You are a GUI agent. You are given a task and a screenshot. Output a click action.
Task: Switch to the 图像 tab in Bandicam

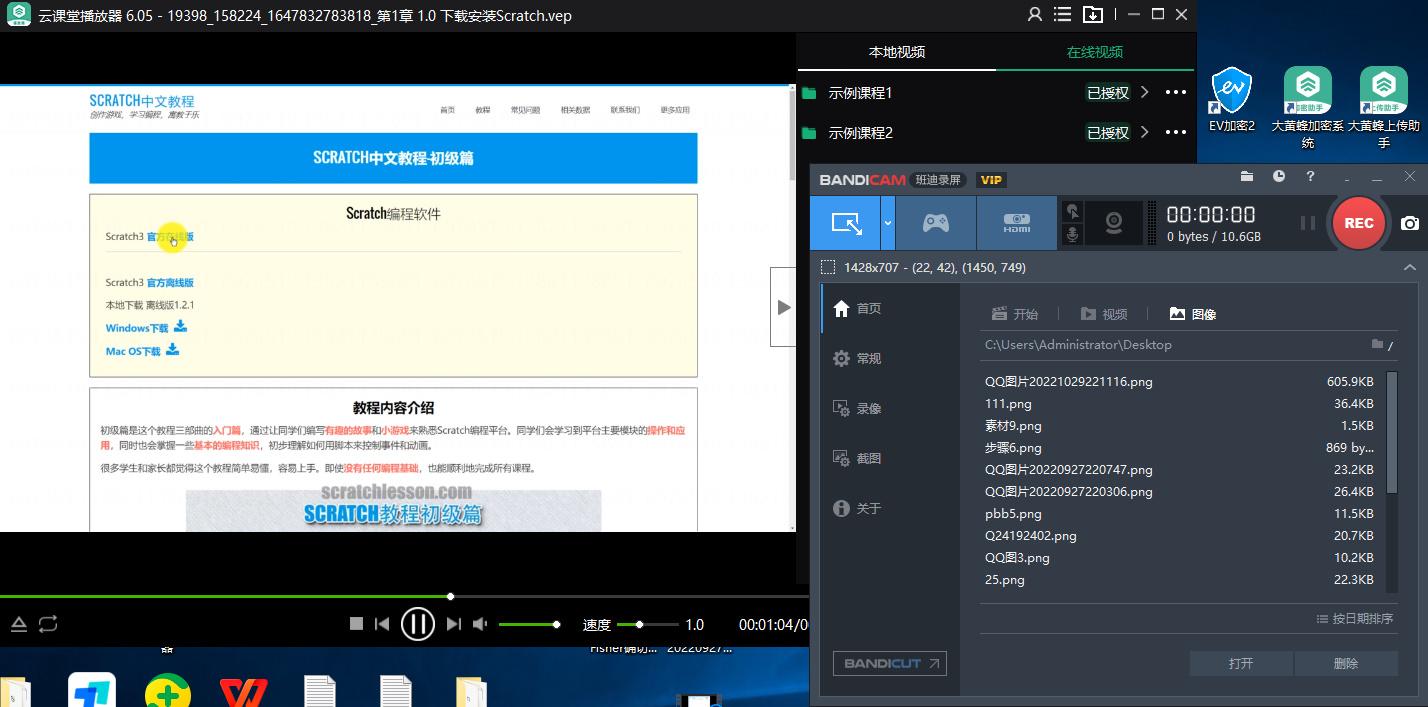(x=1192, y=314)
